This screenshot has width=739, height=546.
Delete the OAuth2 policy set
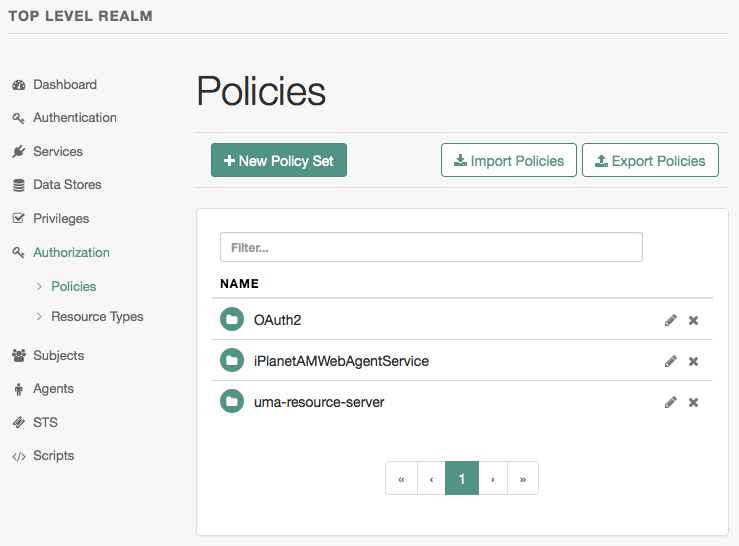(693, 321)
